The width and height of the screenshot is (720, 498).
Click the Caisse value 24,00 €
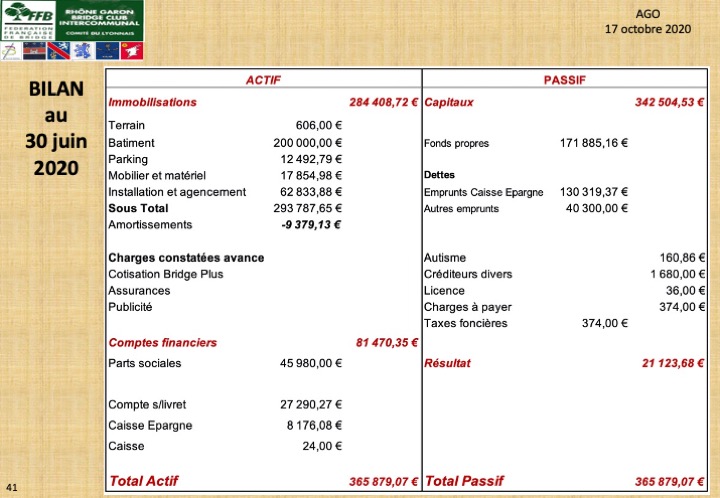click(322, 446)
